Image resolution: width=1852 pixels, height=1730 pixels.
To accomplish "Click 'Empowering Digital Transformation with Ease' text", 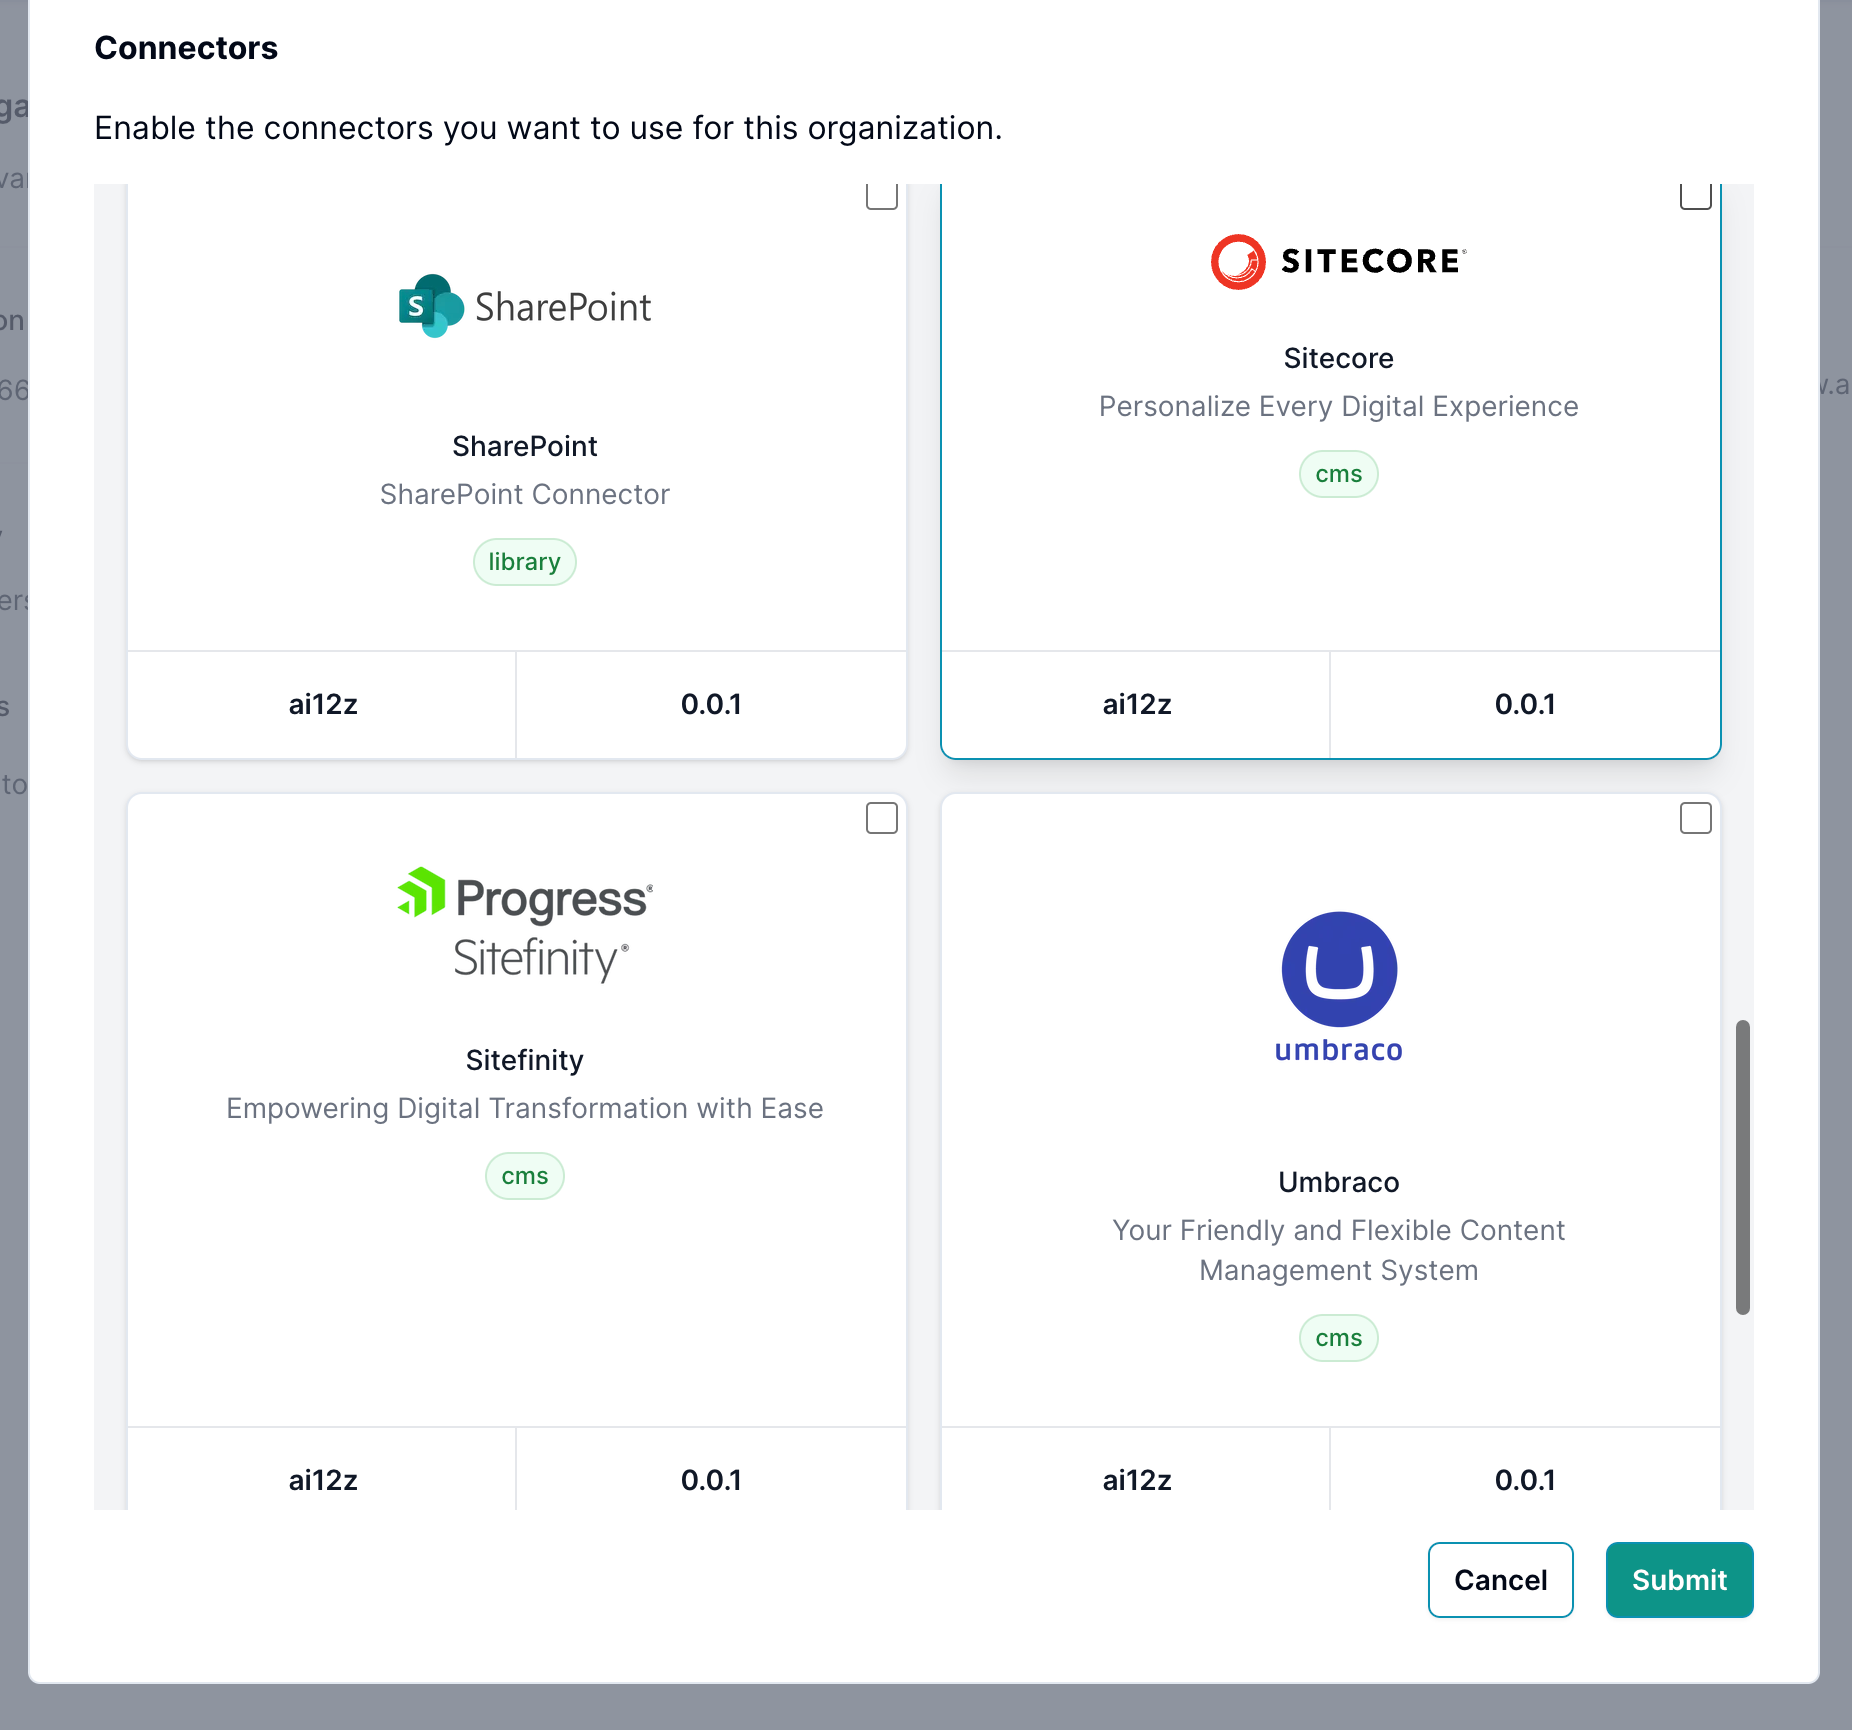I will click(524, 1108).
